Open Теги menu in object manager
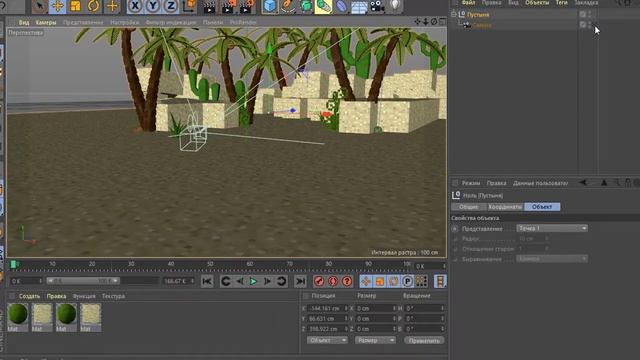The width and height of the screenshot is (640, 360). pyautogui.click(x=561, y=2)
